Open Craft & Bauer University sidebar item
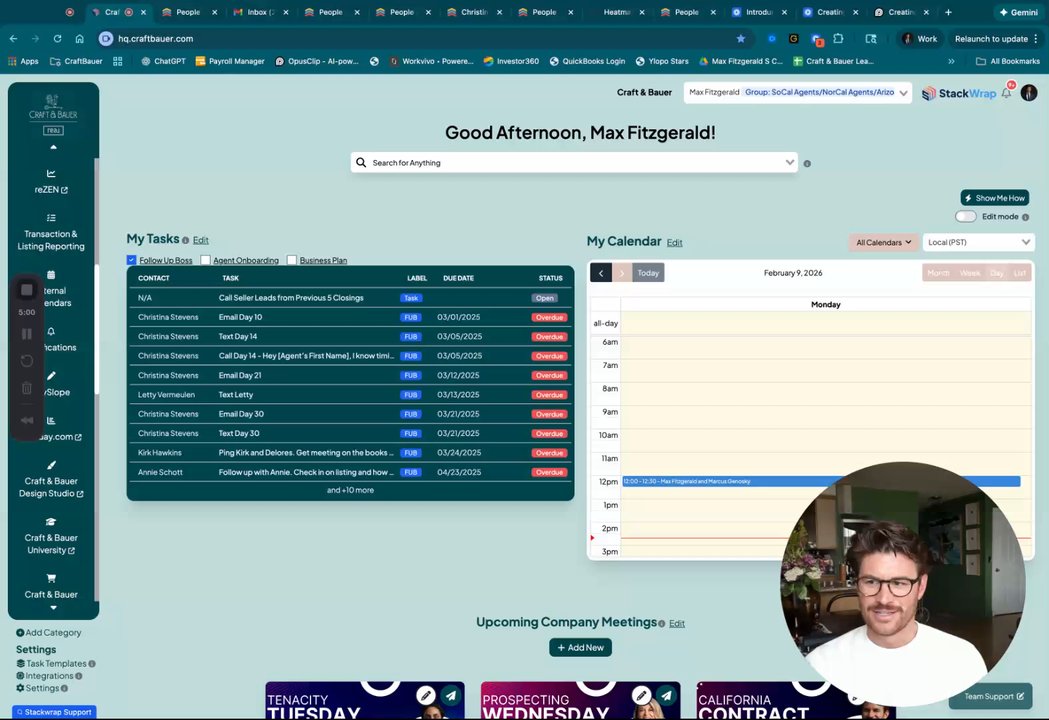The image size is (1049, 720). [51, 537]
